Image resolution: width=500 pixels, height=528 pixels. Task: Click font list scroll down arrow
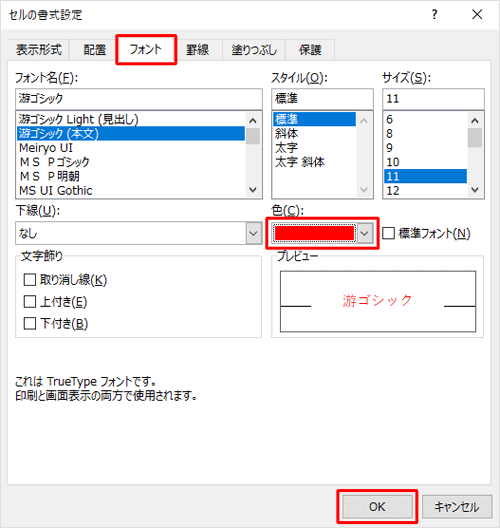click(253, 190)
